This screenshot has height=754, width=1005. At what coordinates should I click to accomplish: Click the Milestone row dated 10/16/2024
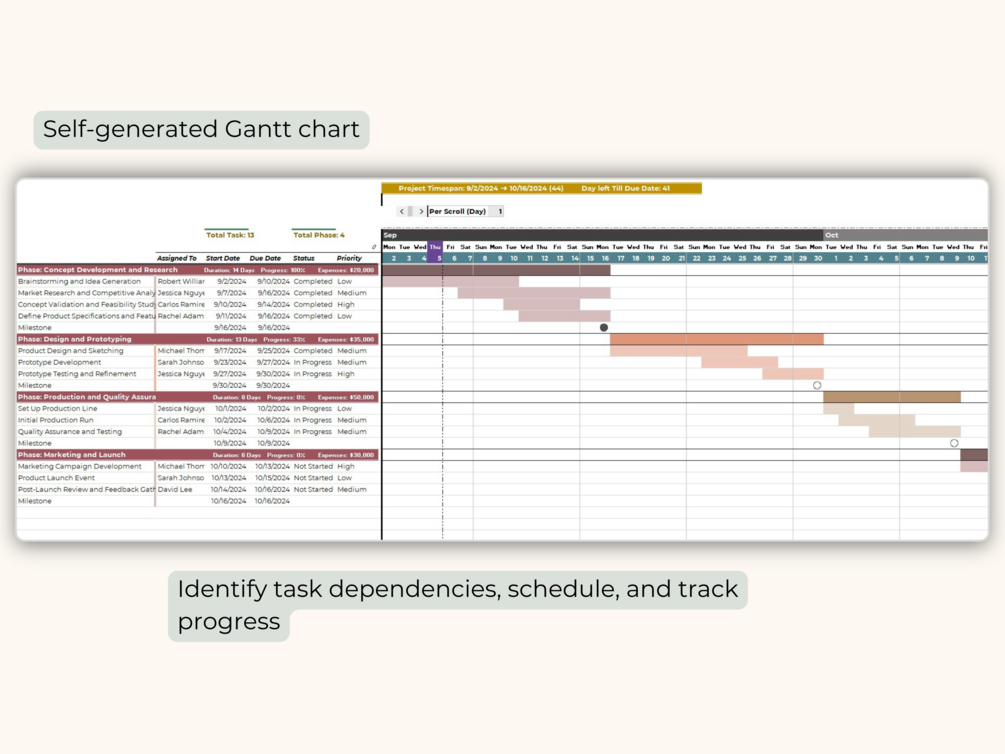pos(197,501)
